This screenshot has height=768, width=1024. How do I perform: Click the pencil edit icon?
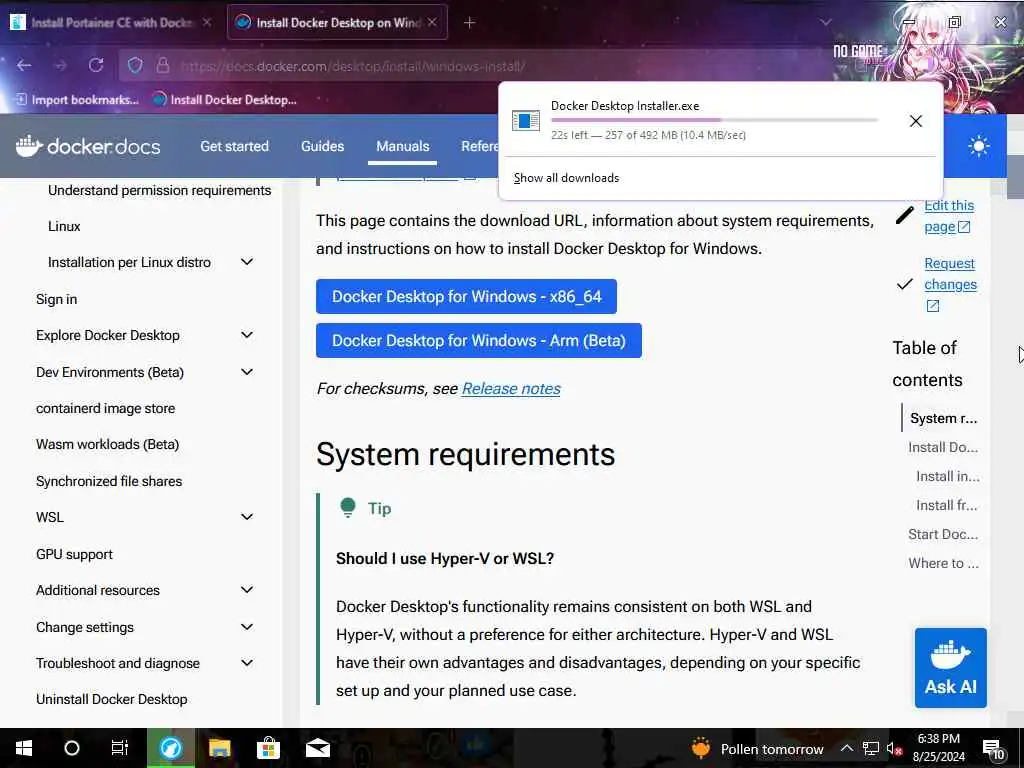click(904, 215)
